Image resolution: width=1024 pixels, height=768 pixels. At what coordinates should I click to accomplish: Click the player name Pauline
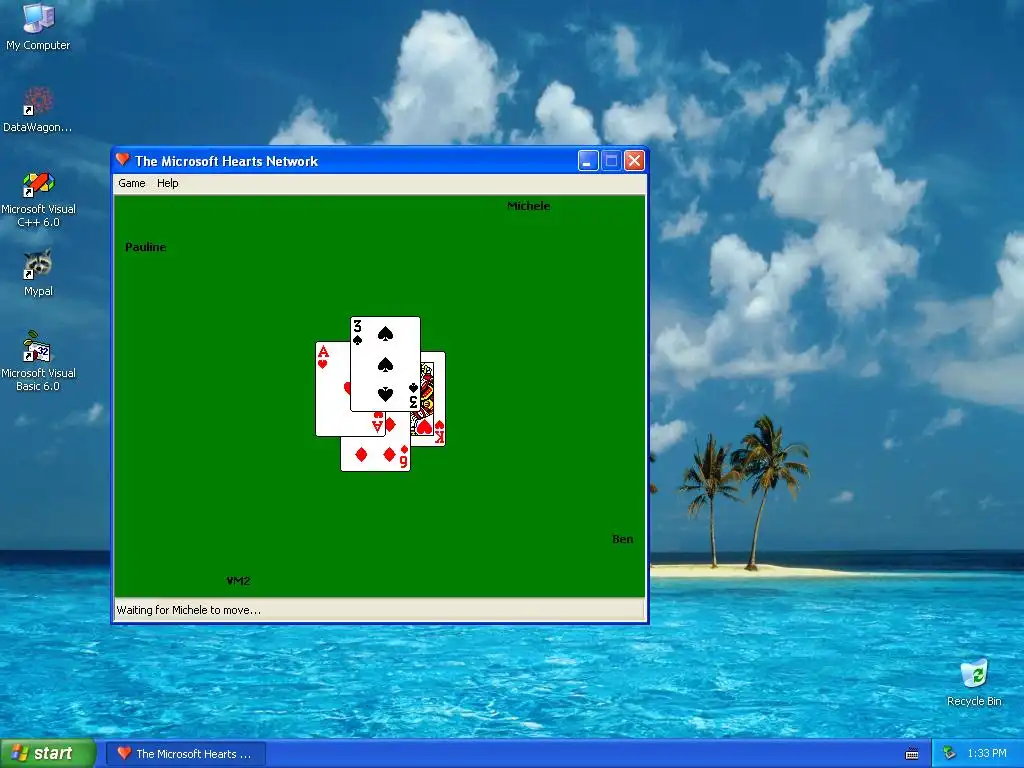point(146,248)
